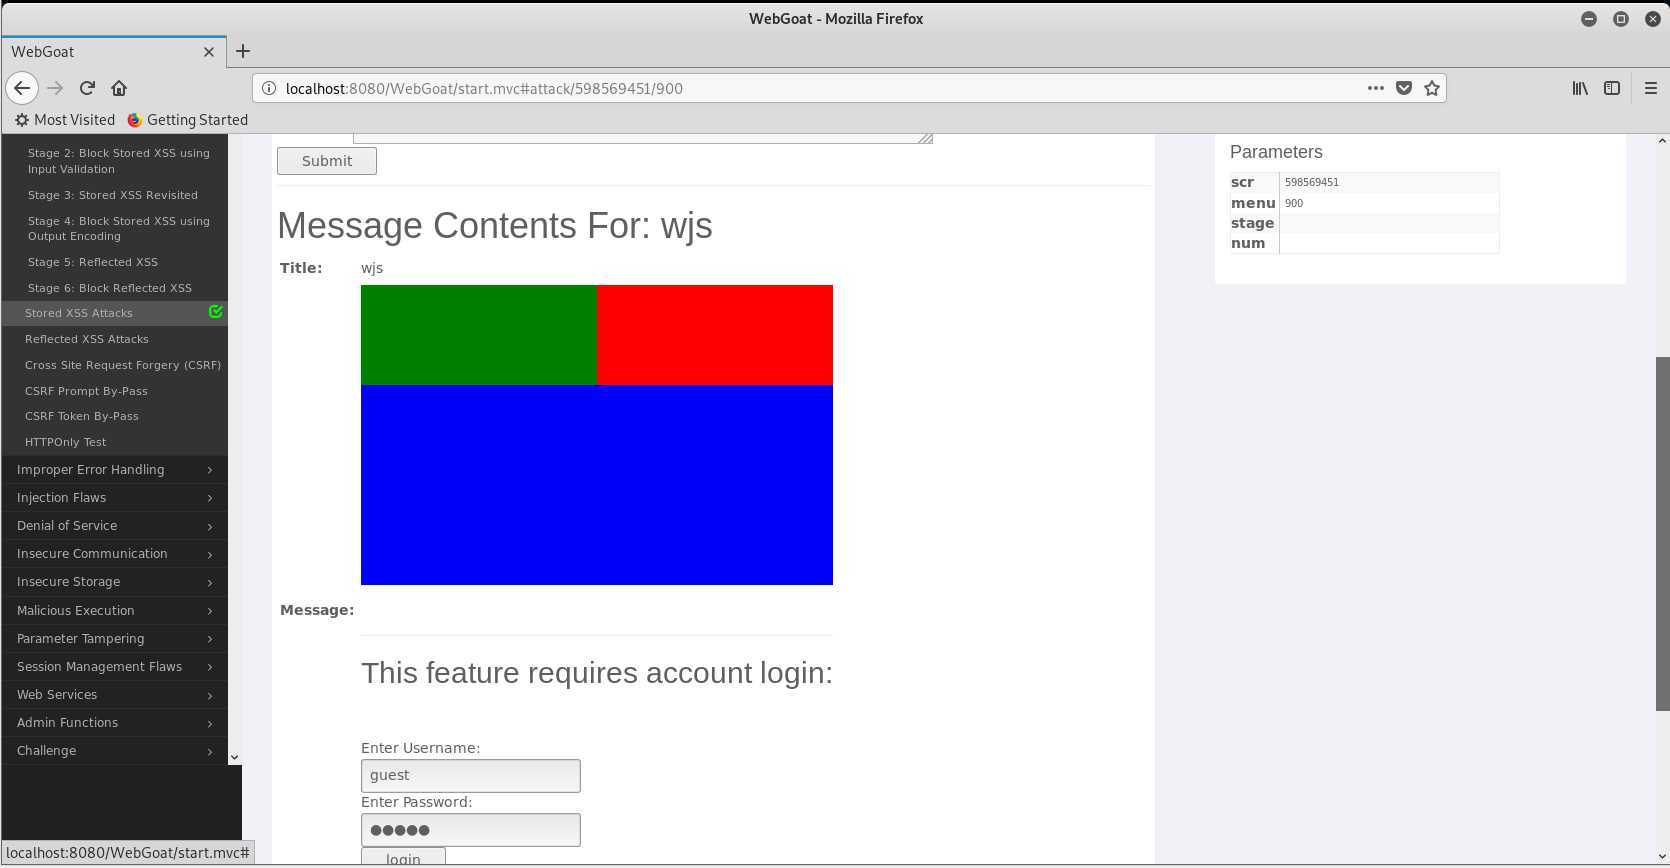This screenshot has width=1670, height=868.
Task: Expand Parameter Tampering category
Action: tap(114, 638)
